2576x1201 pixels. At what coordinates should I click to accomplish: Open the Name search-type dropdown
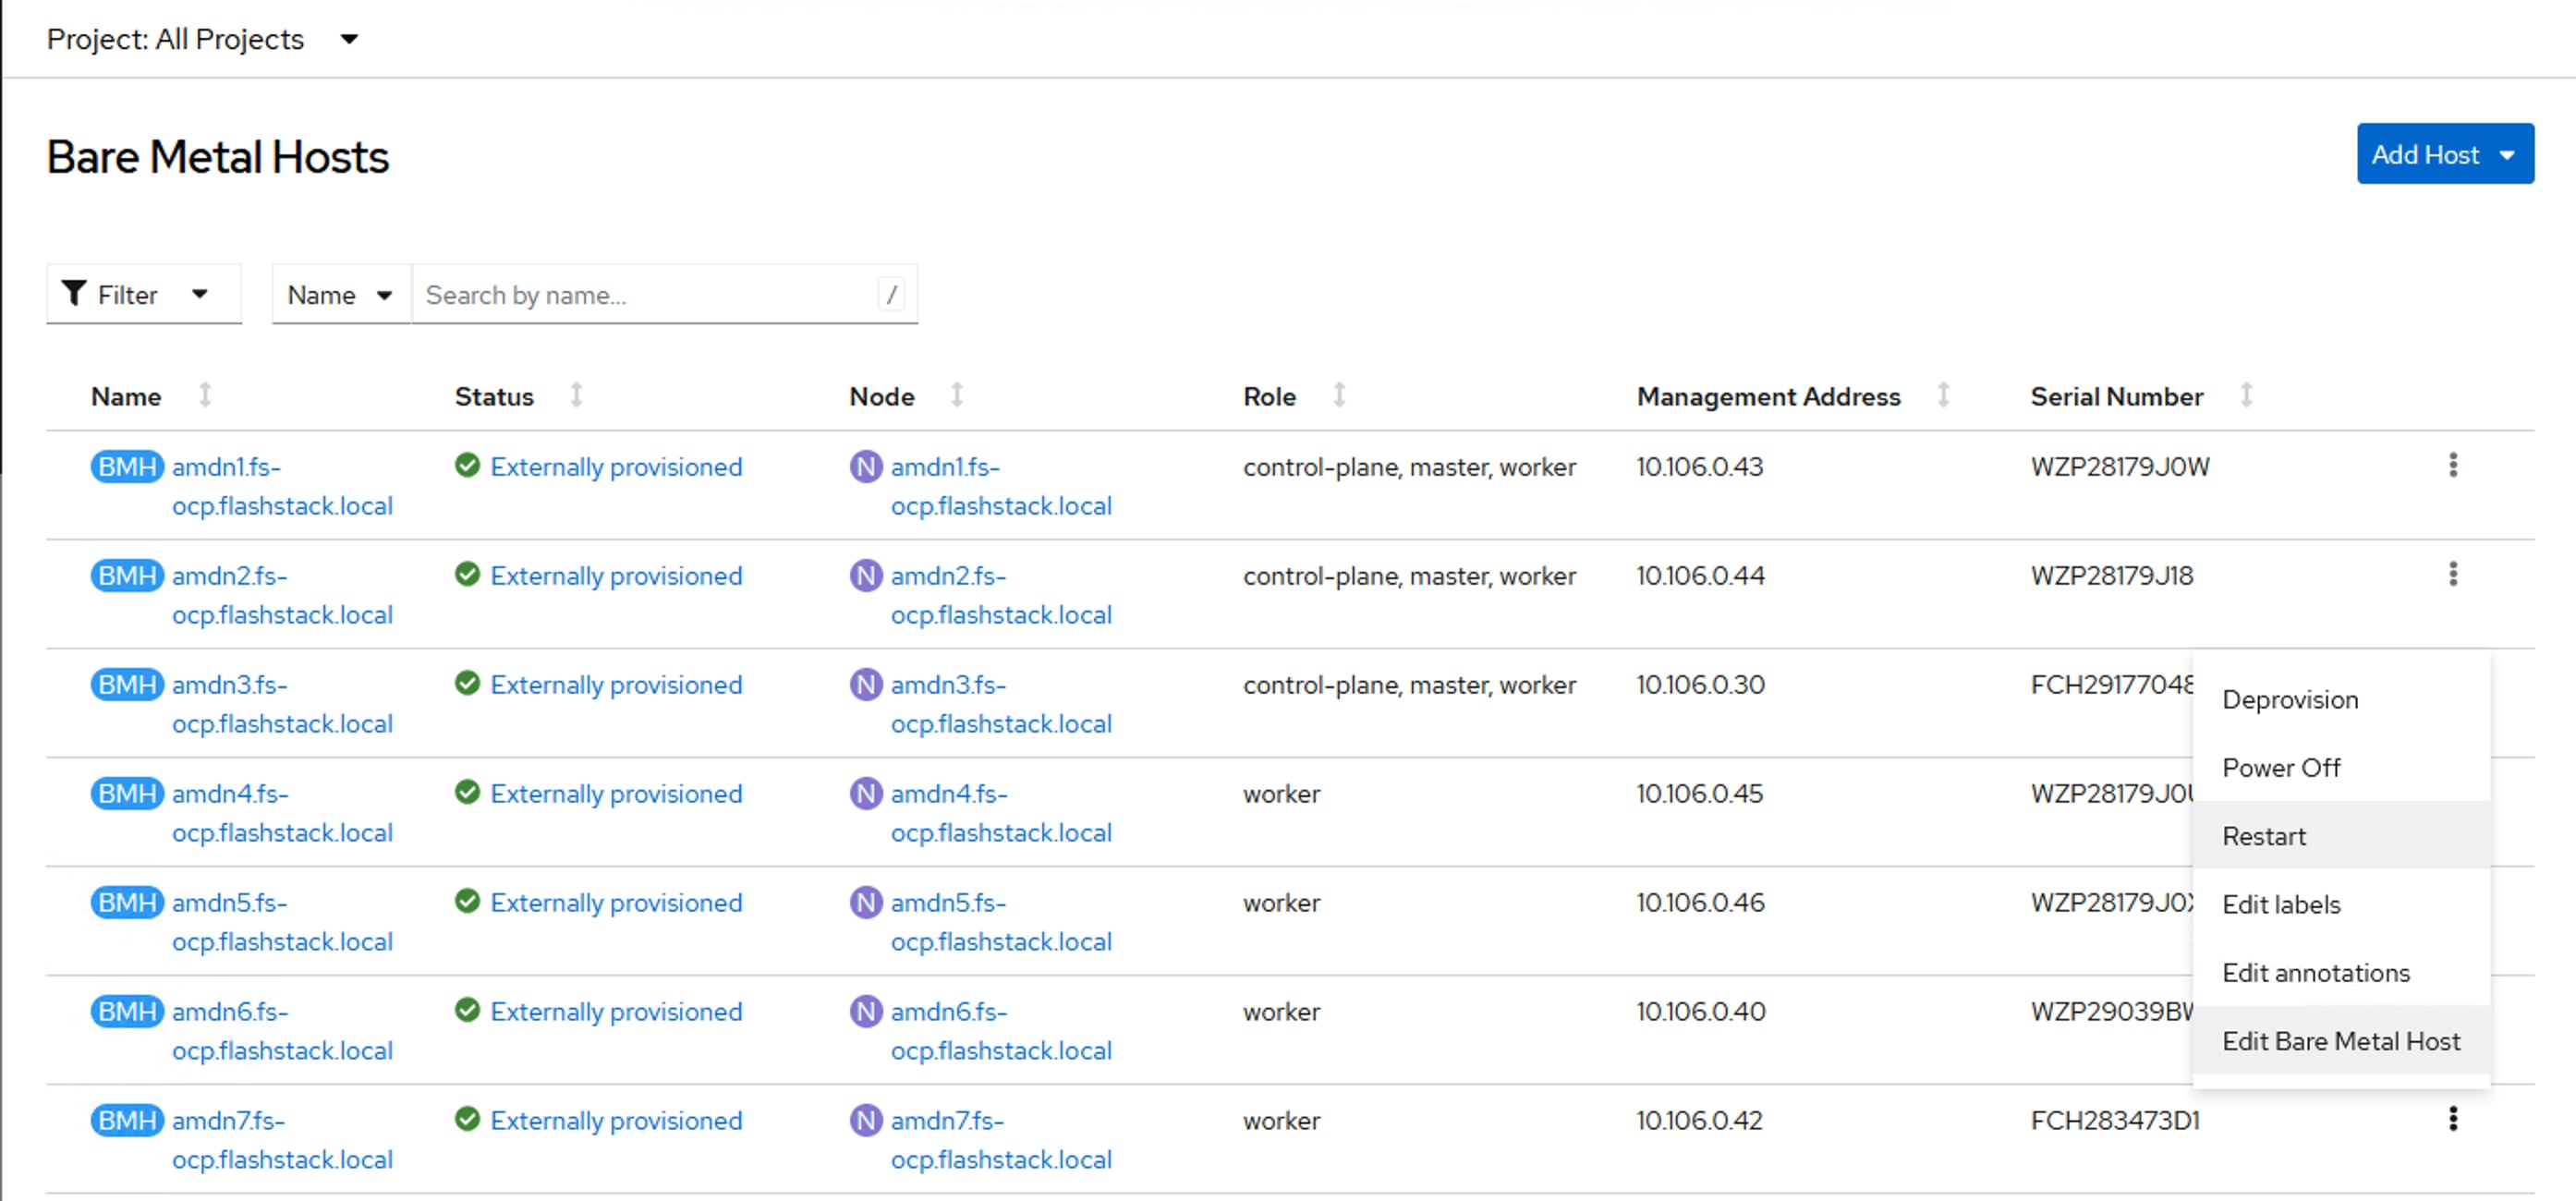340,295
